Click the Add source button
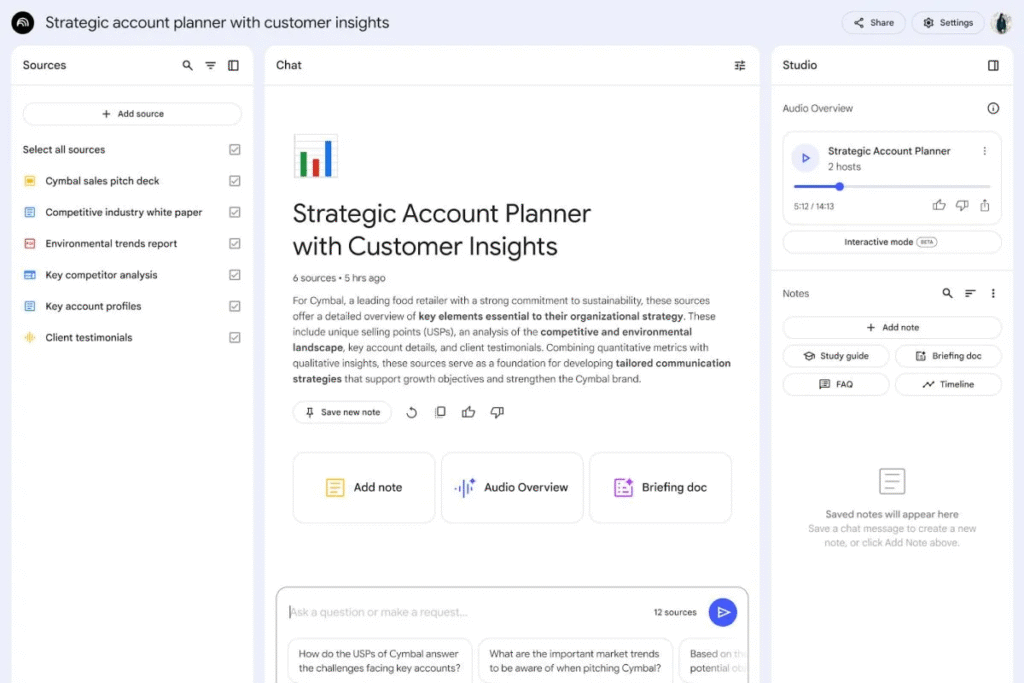 click(132, 114)
